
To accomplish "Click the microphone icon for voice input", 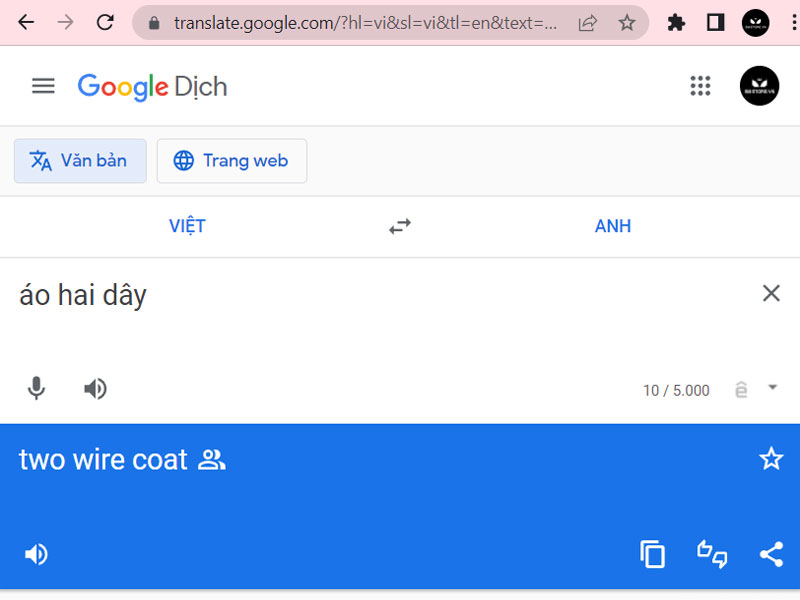I will [36, 388].
